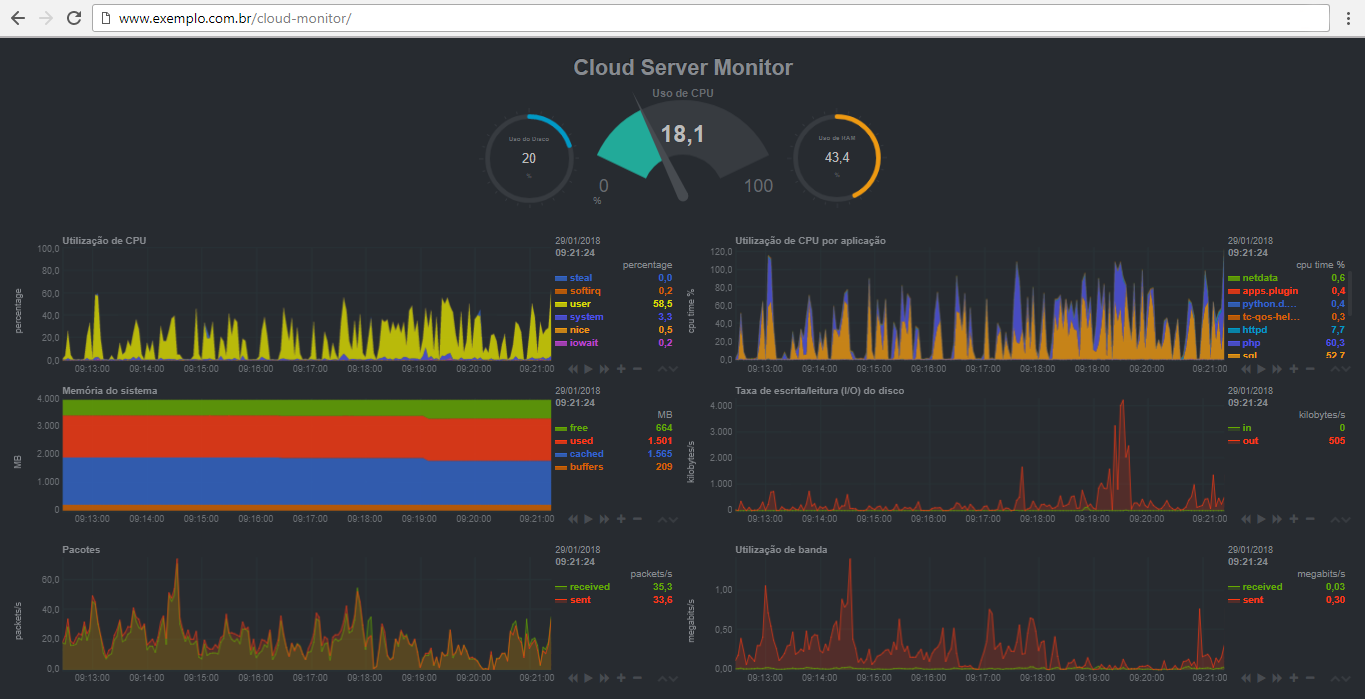Collapse the Memória do sistema chart height
The image size is (1365, 699).
664,518
